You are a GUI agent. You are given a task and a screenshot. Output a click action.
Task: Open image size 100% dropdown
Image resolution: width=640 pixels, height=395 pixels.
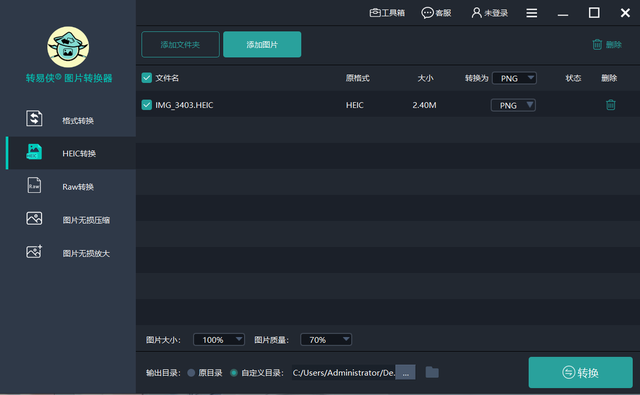pos(219,340)
